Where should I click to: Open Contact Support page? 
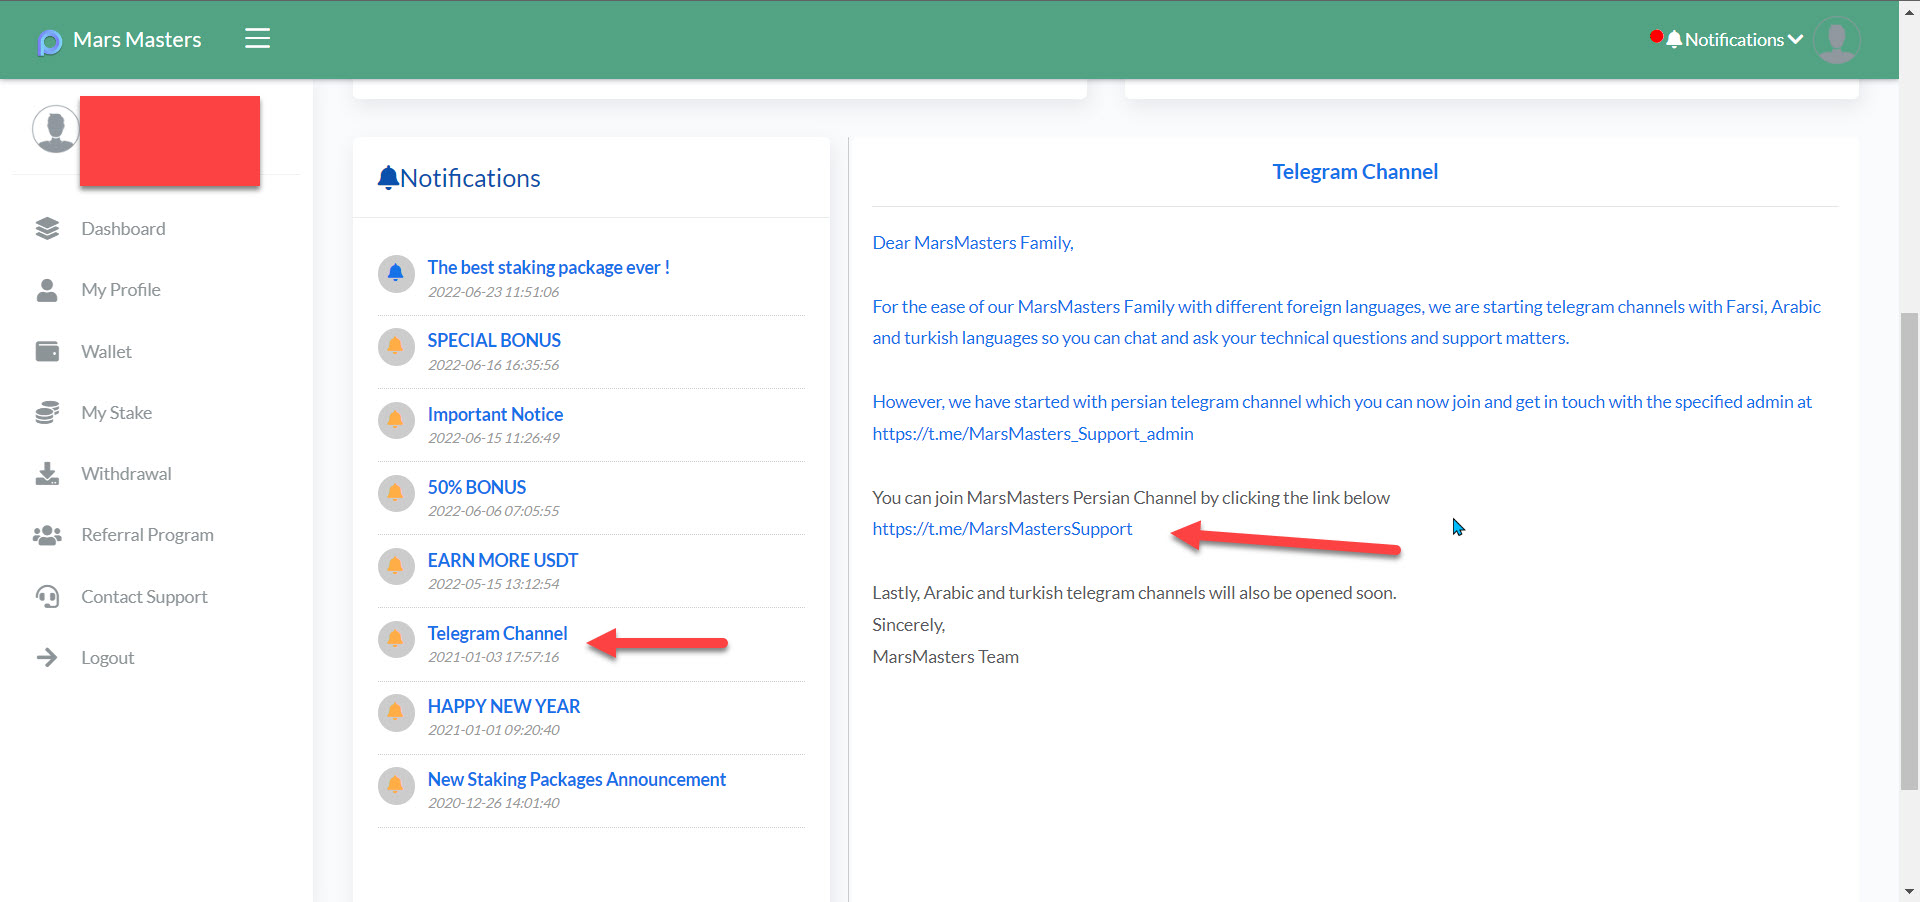coord(144,597)
